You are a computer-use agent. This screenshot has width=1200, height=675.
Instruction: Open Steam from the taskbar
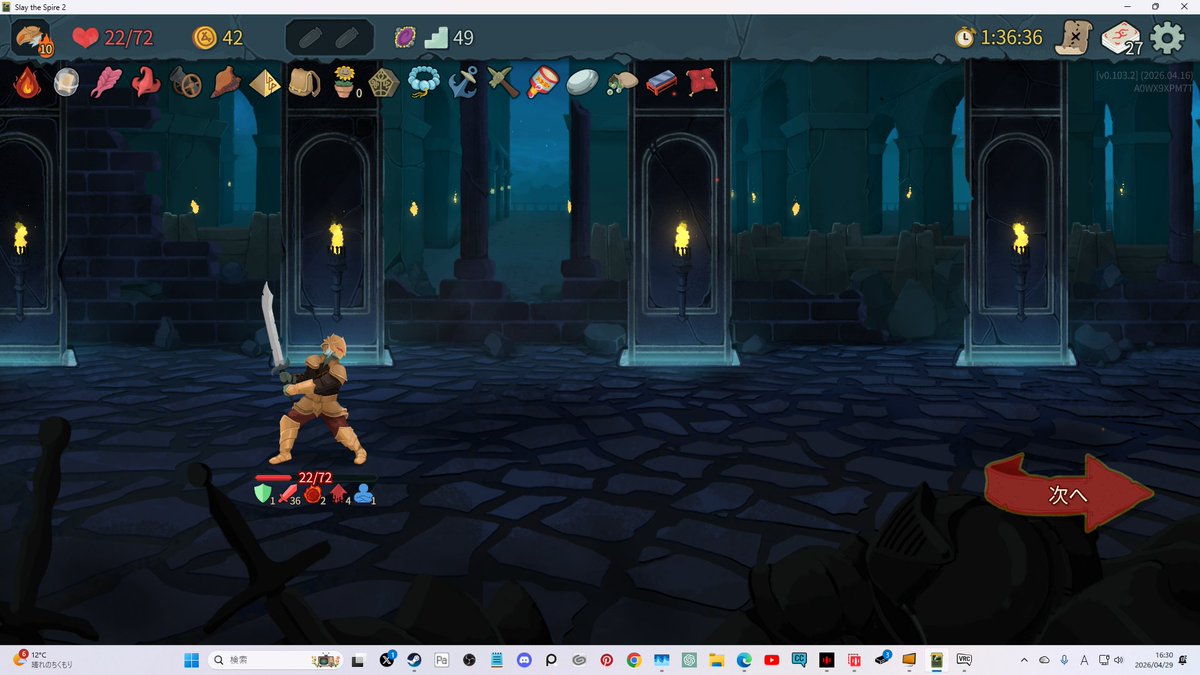point(414,660)
